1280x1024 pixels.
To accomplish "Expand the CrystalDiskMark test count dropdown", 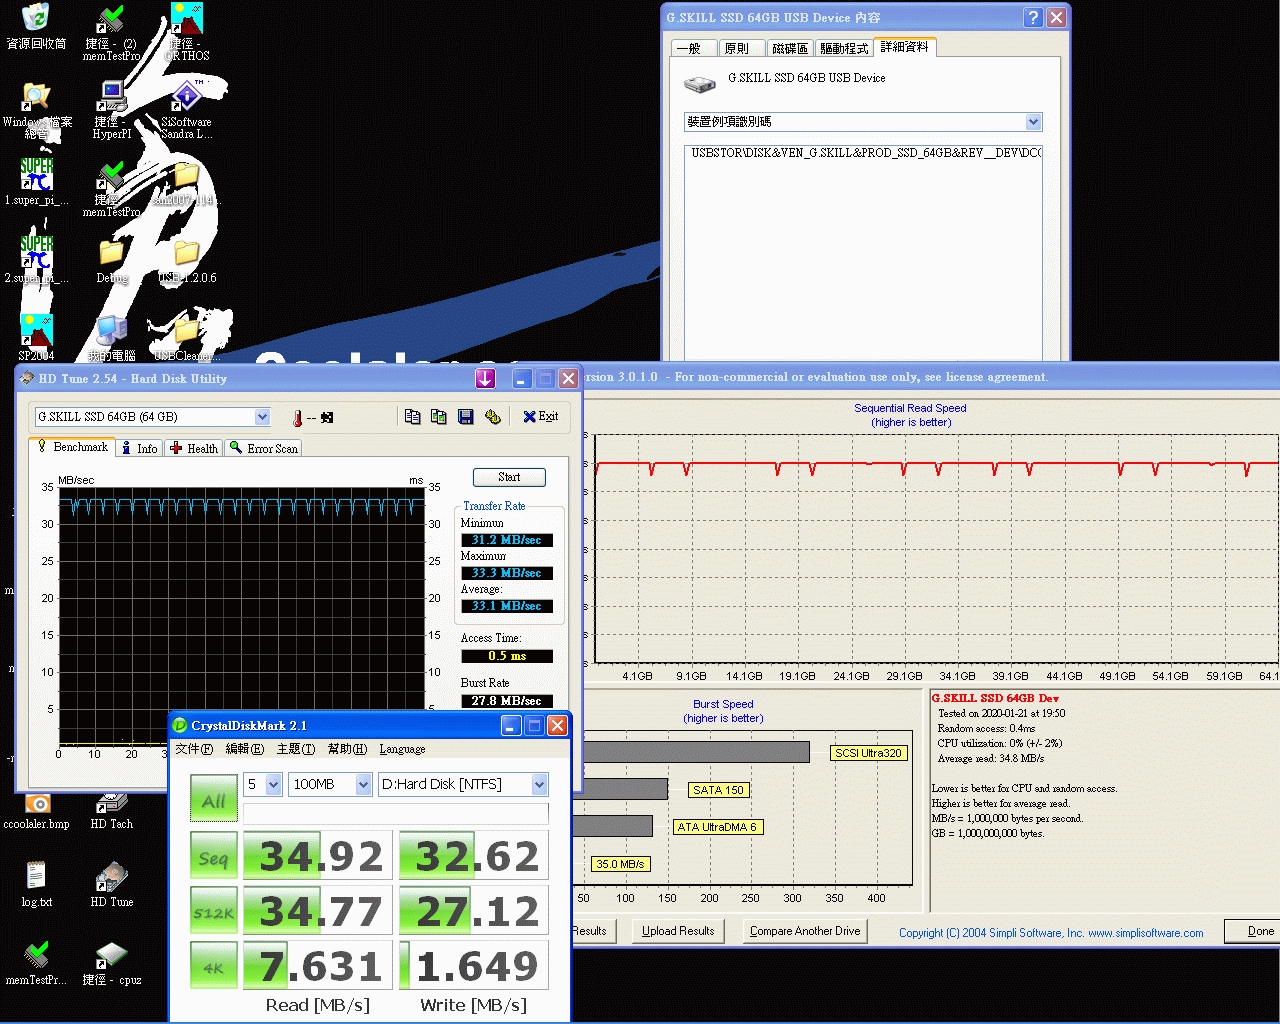I will click(x=274, y=784).
